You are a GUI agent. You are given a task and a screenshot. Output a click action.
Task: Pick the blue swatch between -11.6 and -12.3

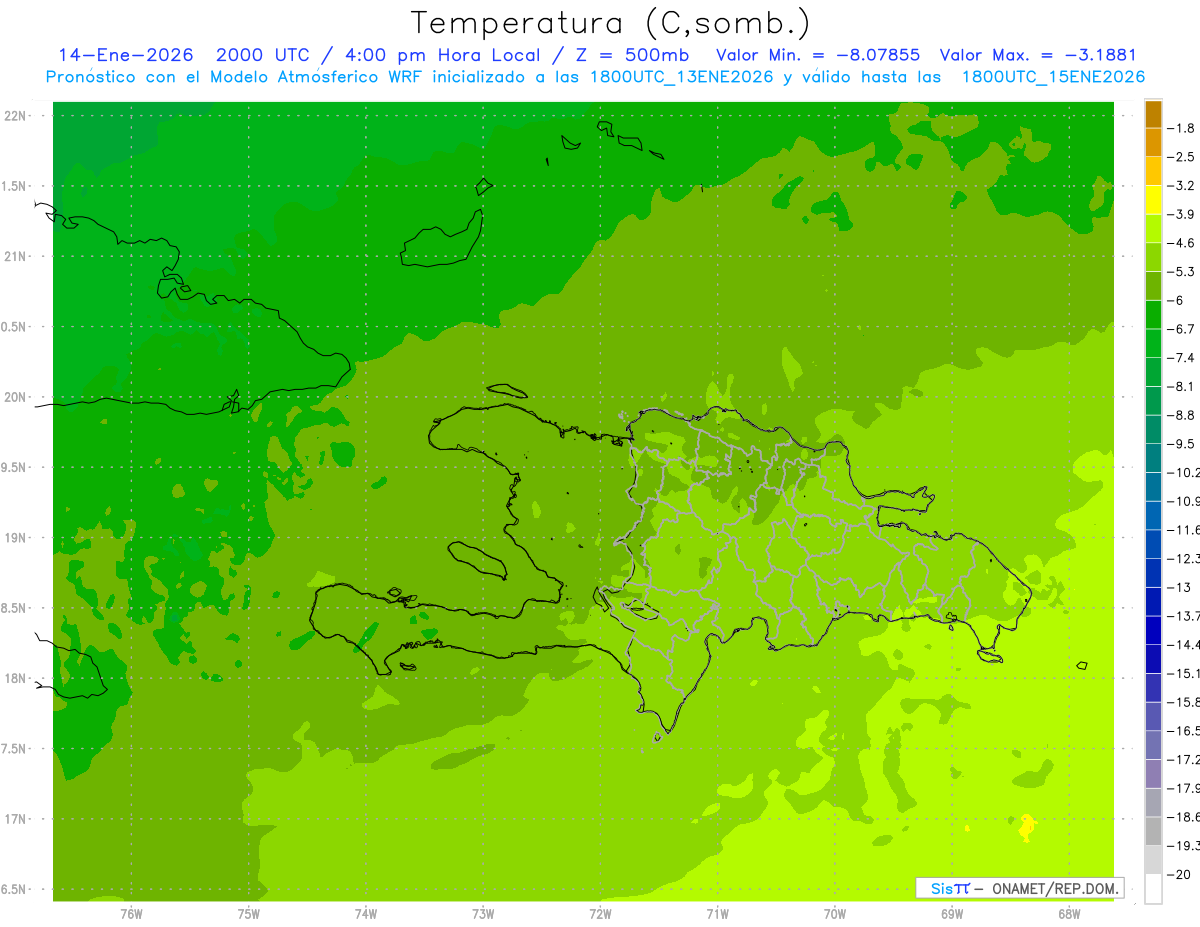[1153, 544]
